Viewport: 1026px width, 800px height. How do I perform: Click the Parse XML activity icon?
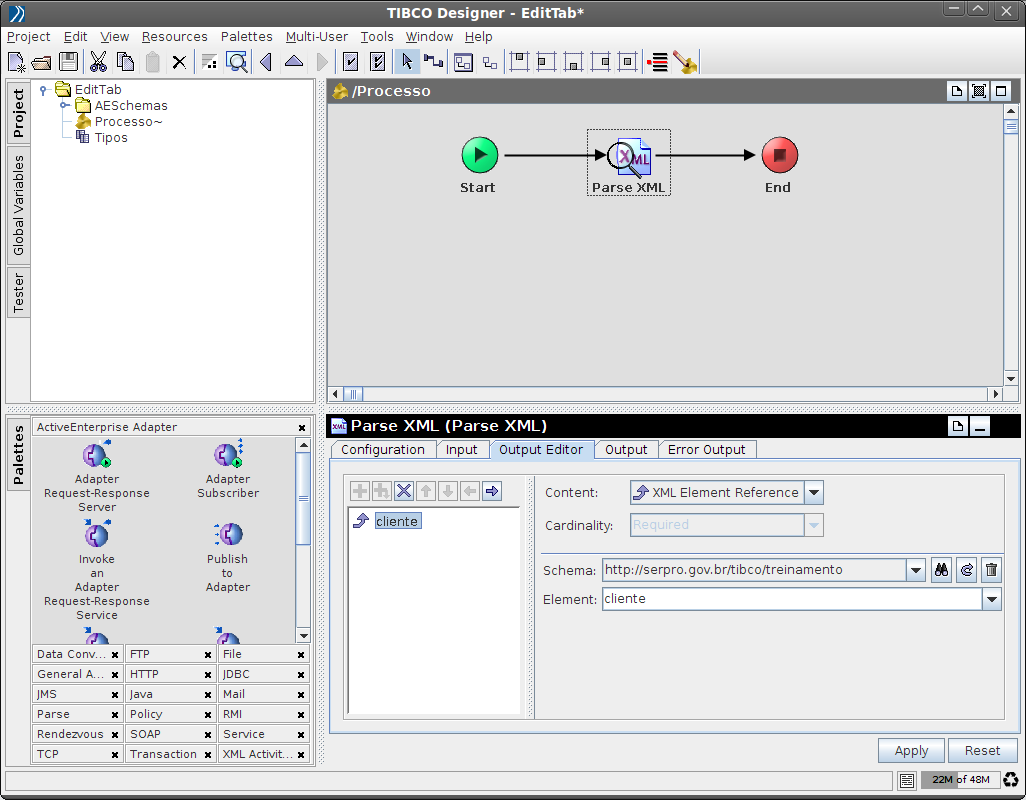click(630, 156)
